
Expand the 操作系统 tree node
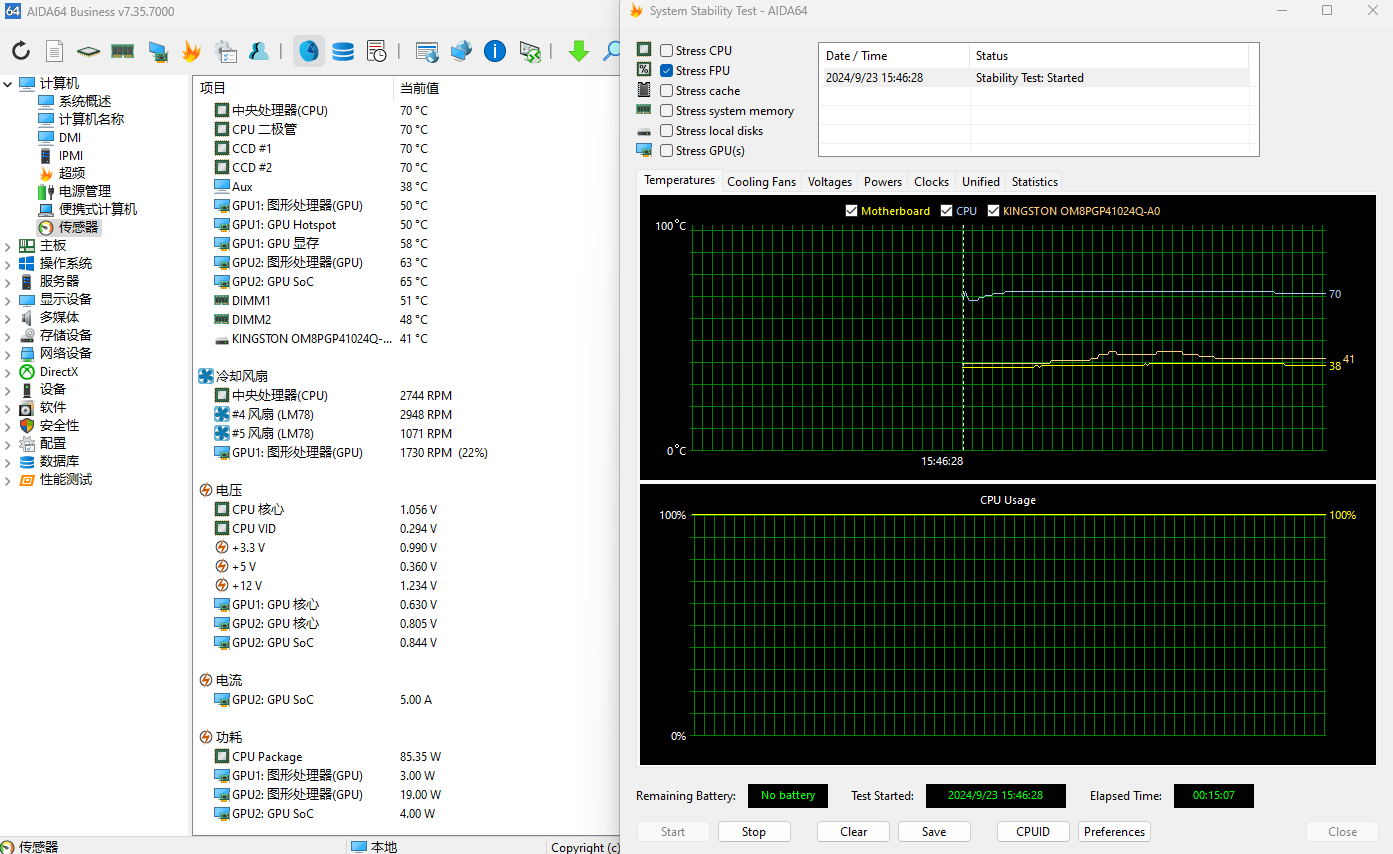[x=8, y=264]
